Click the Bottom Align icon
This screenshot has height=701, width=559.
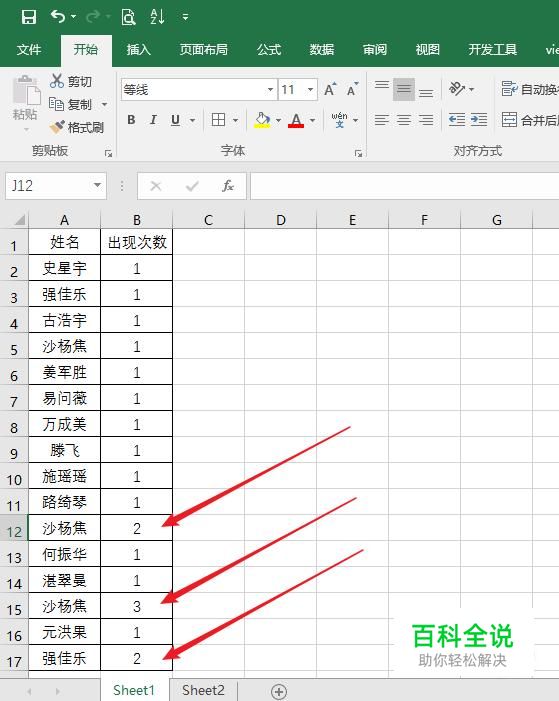tap(426, 93)
